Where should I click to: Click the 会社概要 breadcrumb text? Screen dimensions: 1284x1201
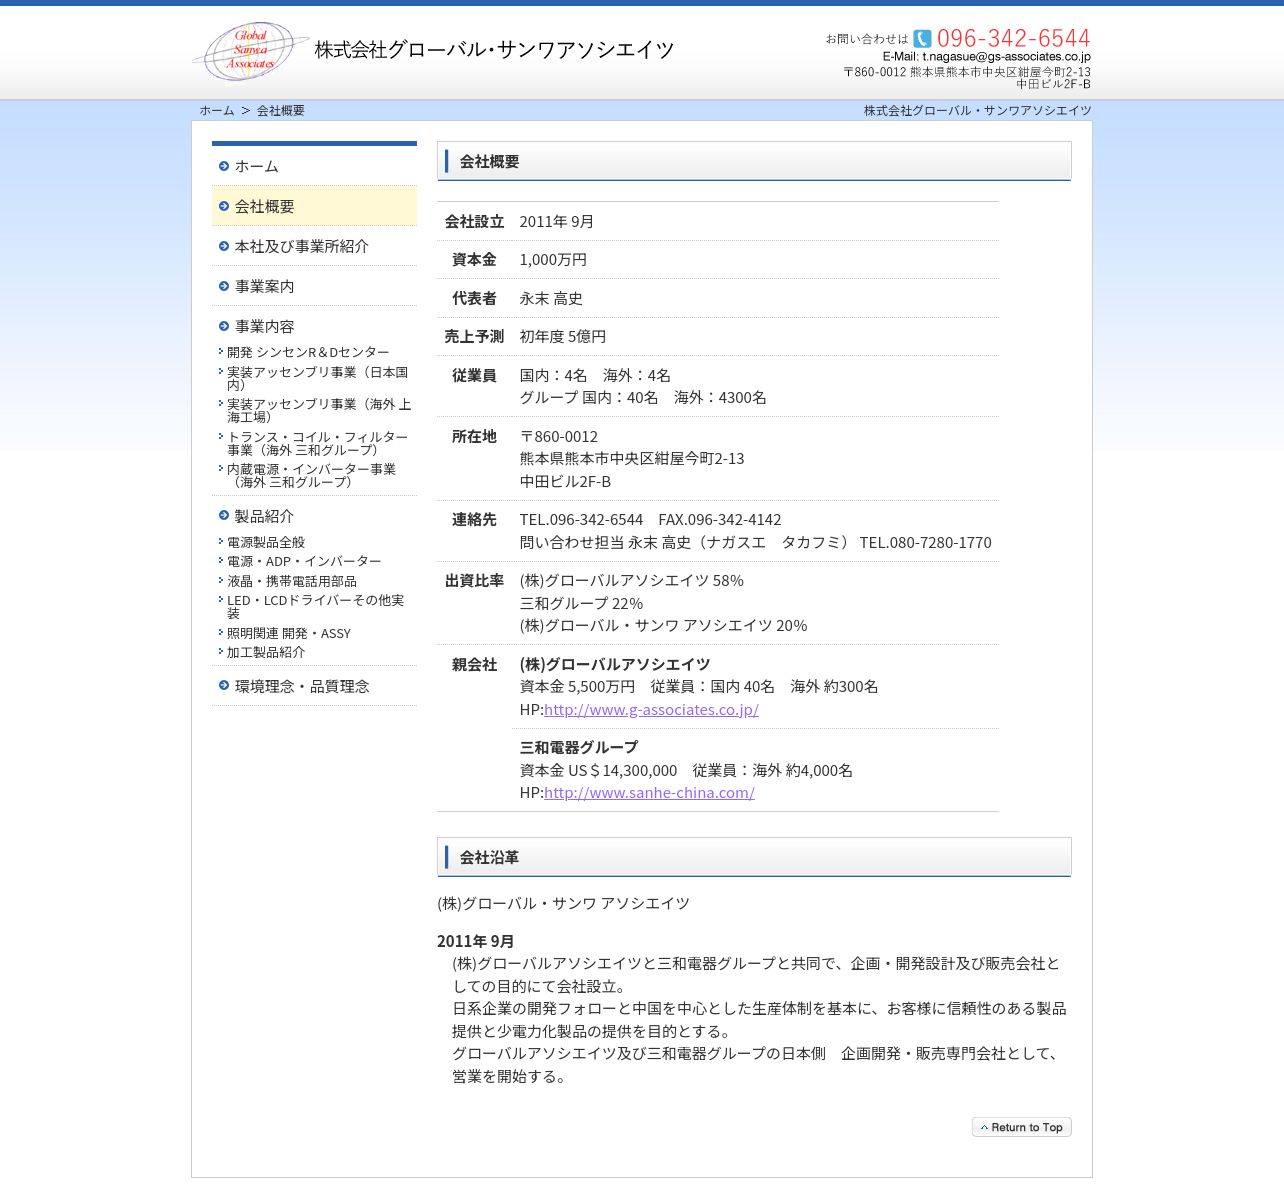[x=281, y=110]
